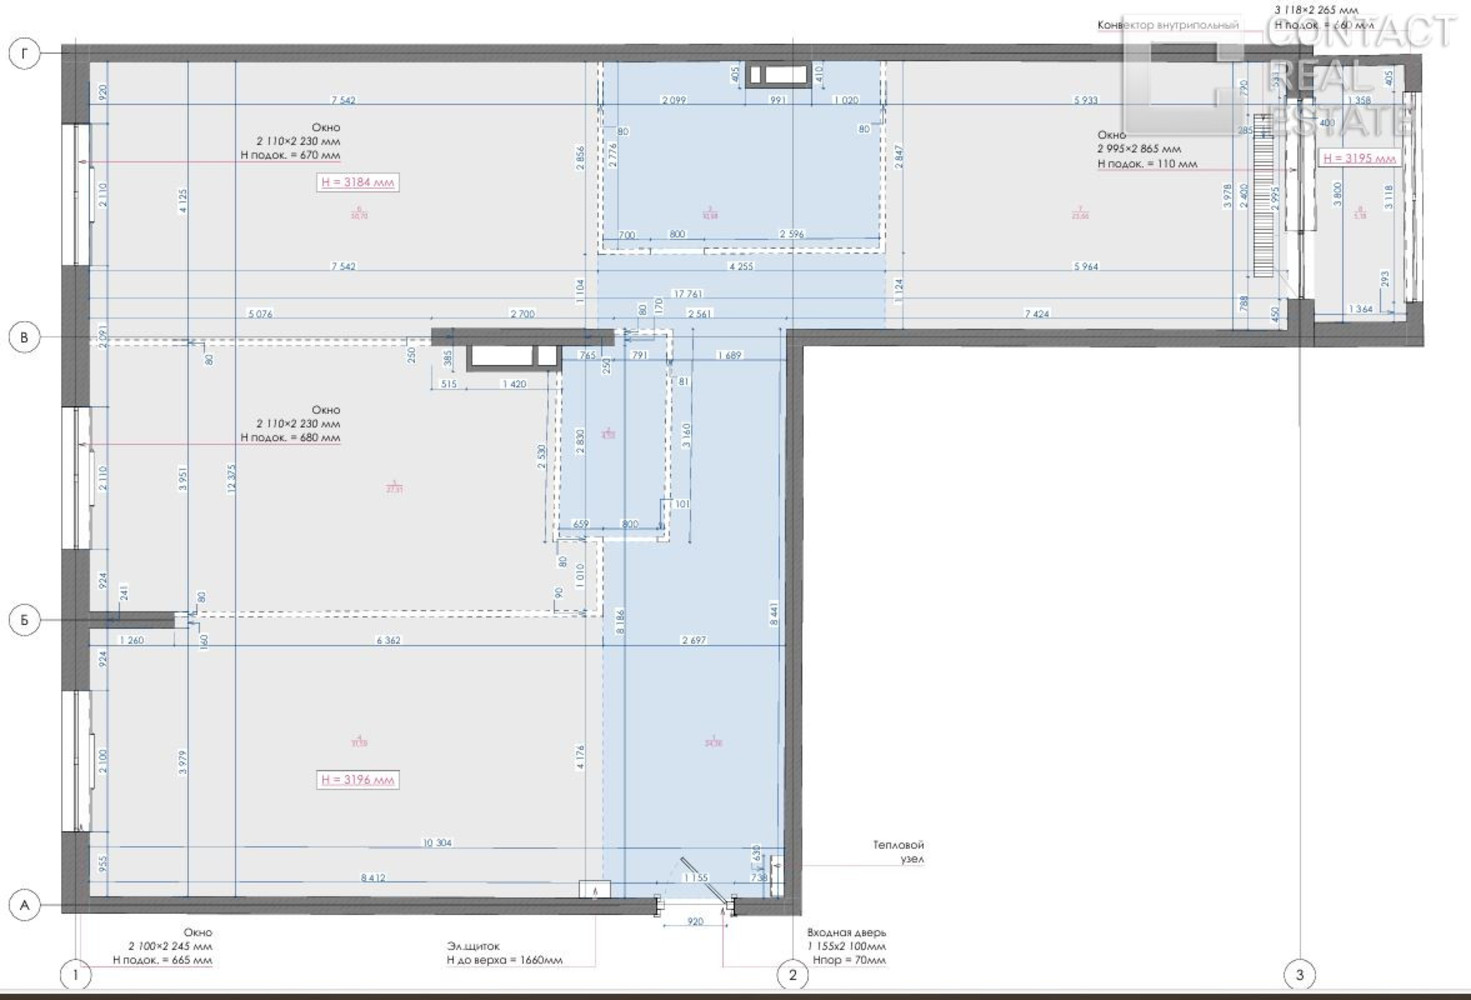This screenshot has width=1471, height=1000.
Task: Click the ceiling height label "H = 3196 мм"
Action: [358, 780]
